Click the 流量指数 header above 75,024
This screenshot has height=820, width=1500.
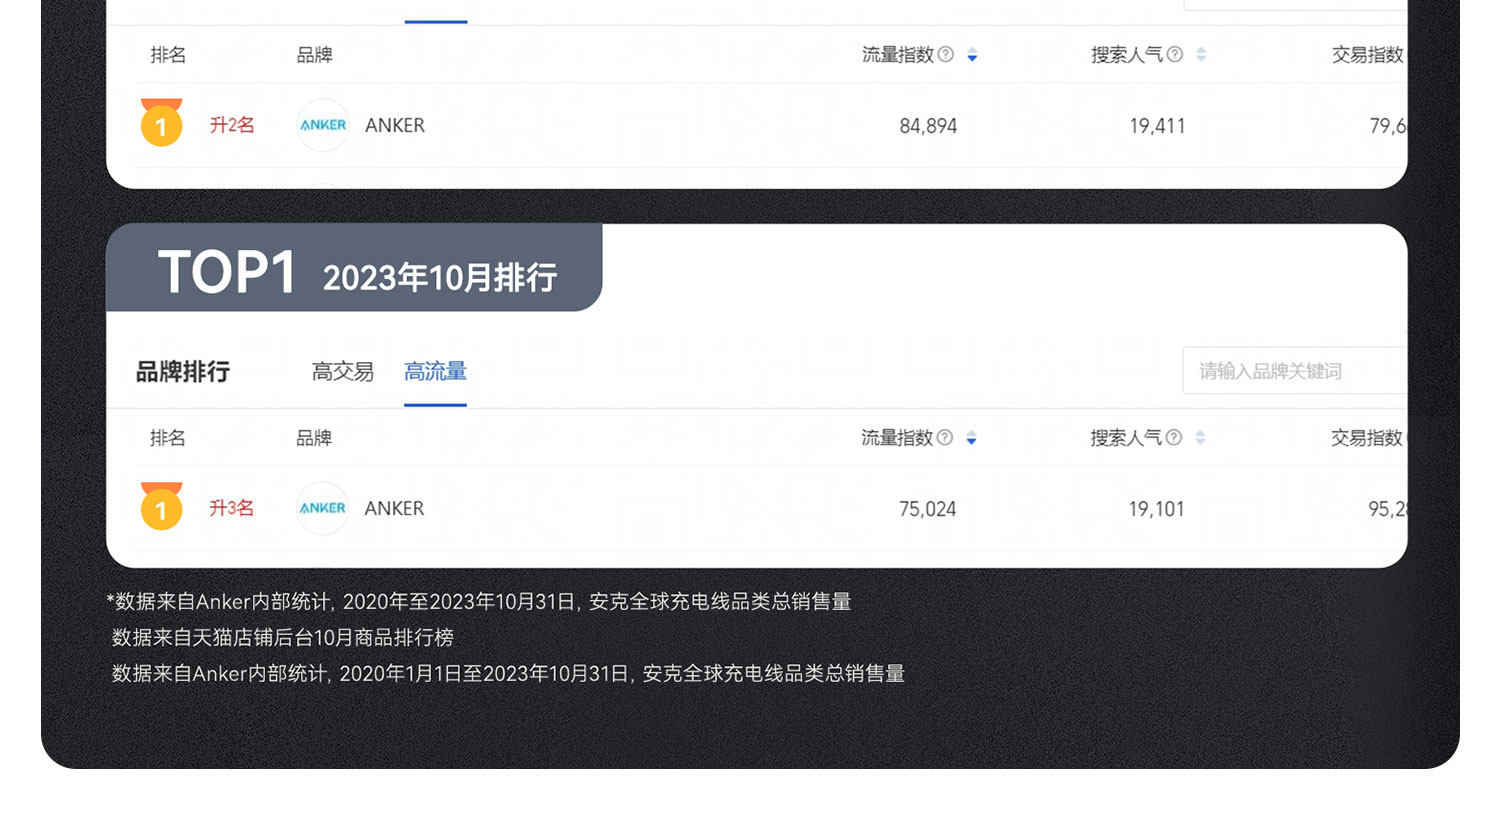click(897, 438)
